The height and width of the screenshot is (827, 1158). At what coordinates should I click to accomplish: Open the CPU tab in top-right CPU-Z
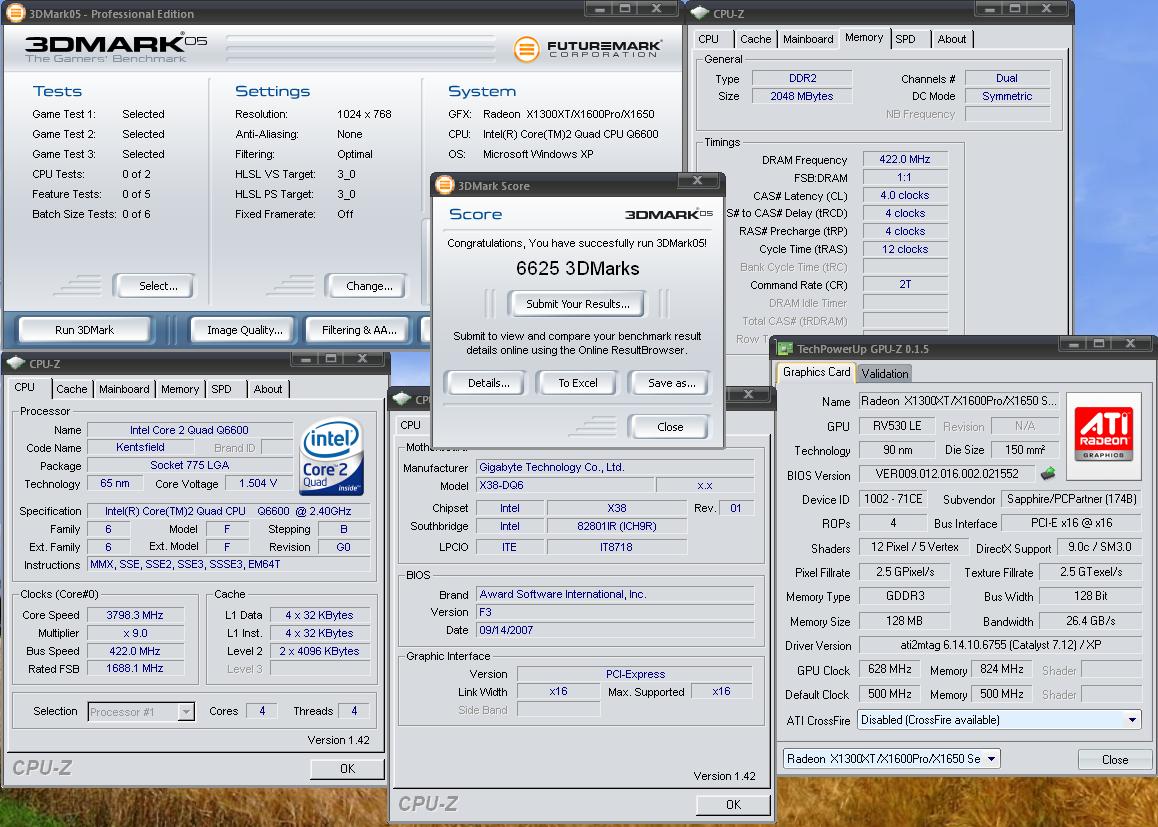click(x=708, y=39)
